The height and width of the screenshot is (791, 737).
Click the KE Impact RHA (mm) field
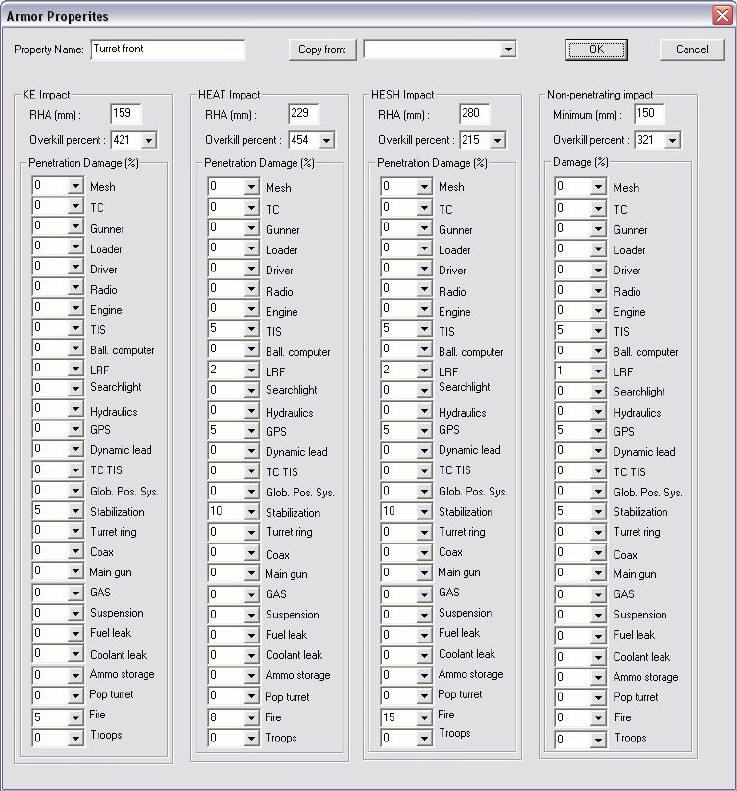[126, 114]
